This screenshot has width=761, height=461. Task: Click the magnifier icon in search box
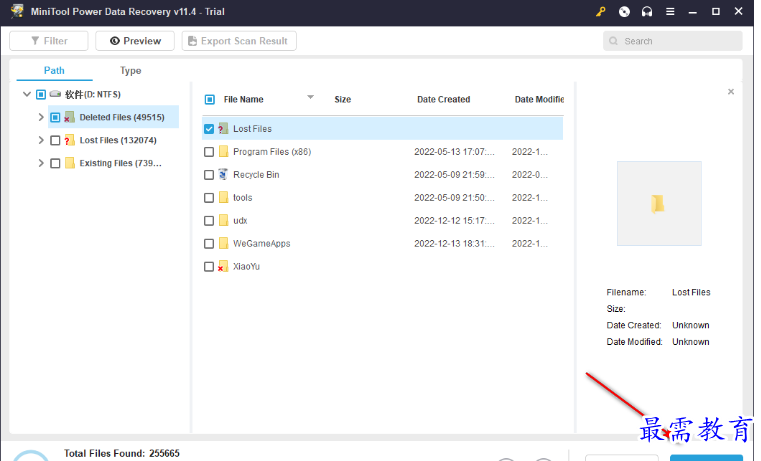point(613,41)
